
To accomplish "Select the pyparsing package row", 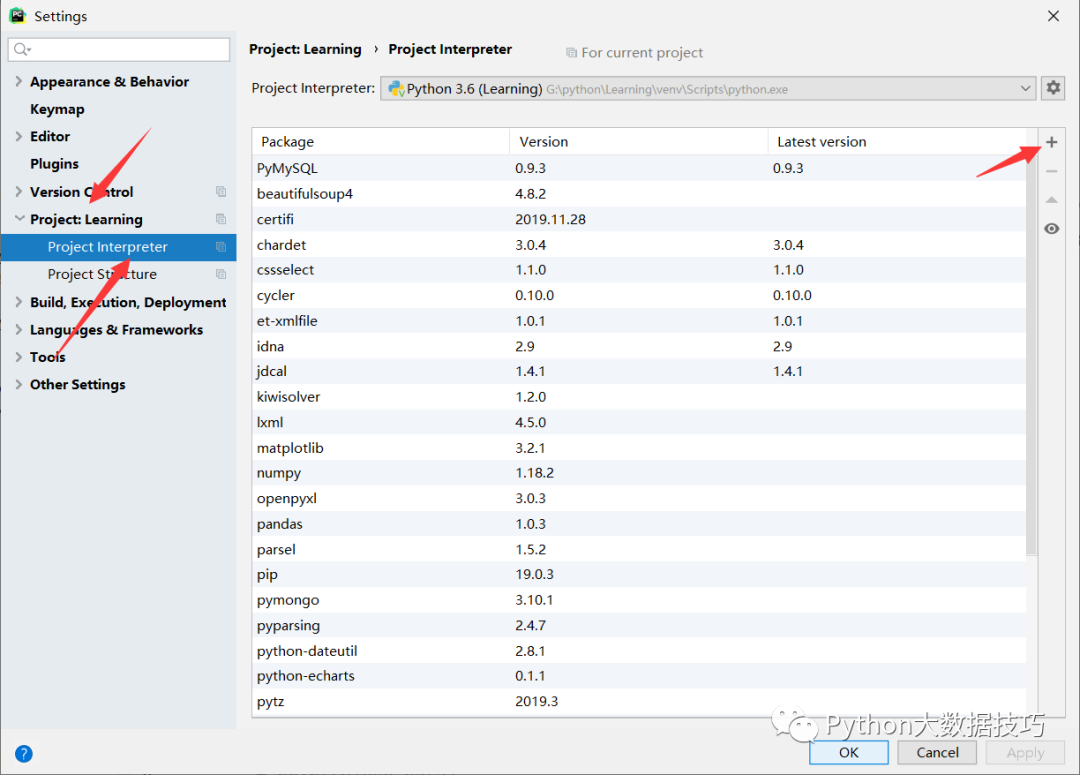I will click(639, 626).
